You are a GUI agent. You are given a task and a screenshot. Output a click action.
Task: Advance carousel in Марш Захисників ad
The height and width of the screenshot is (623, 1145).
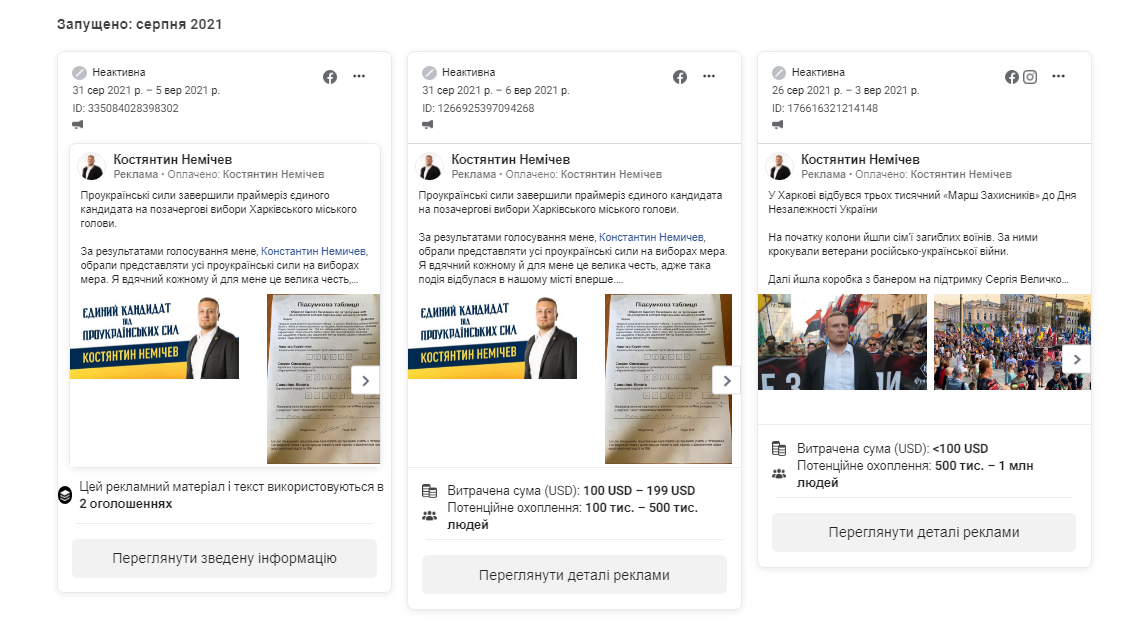tap(1076, 359)
